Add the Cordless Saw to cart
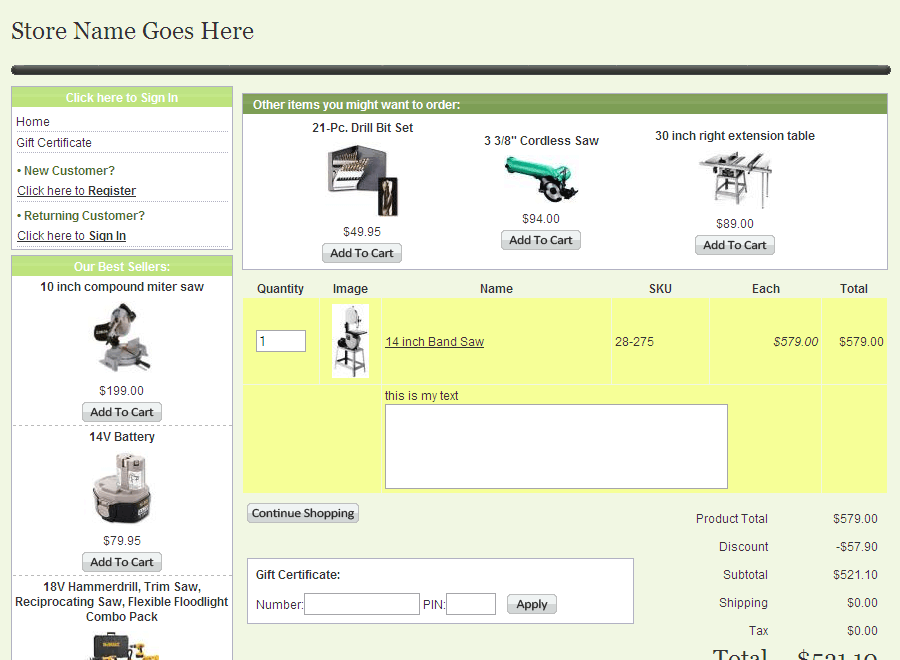 click(541, 240)
